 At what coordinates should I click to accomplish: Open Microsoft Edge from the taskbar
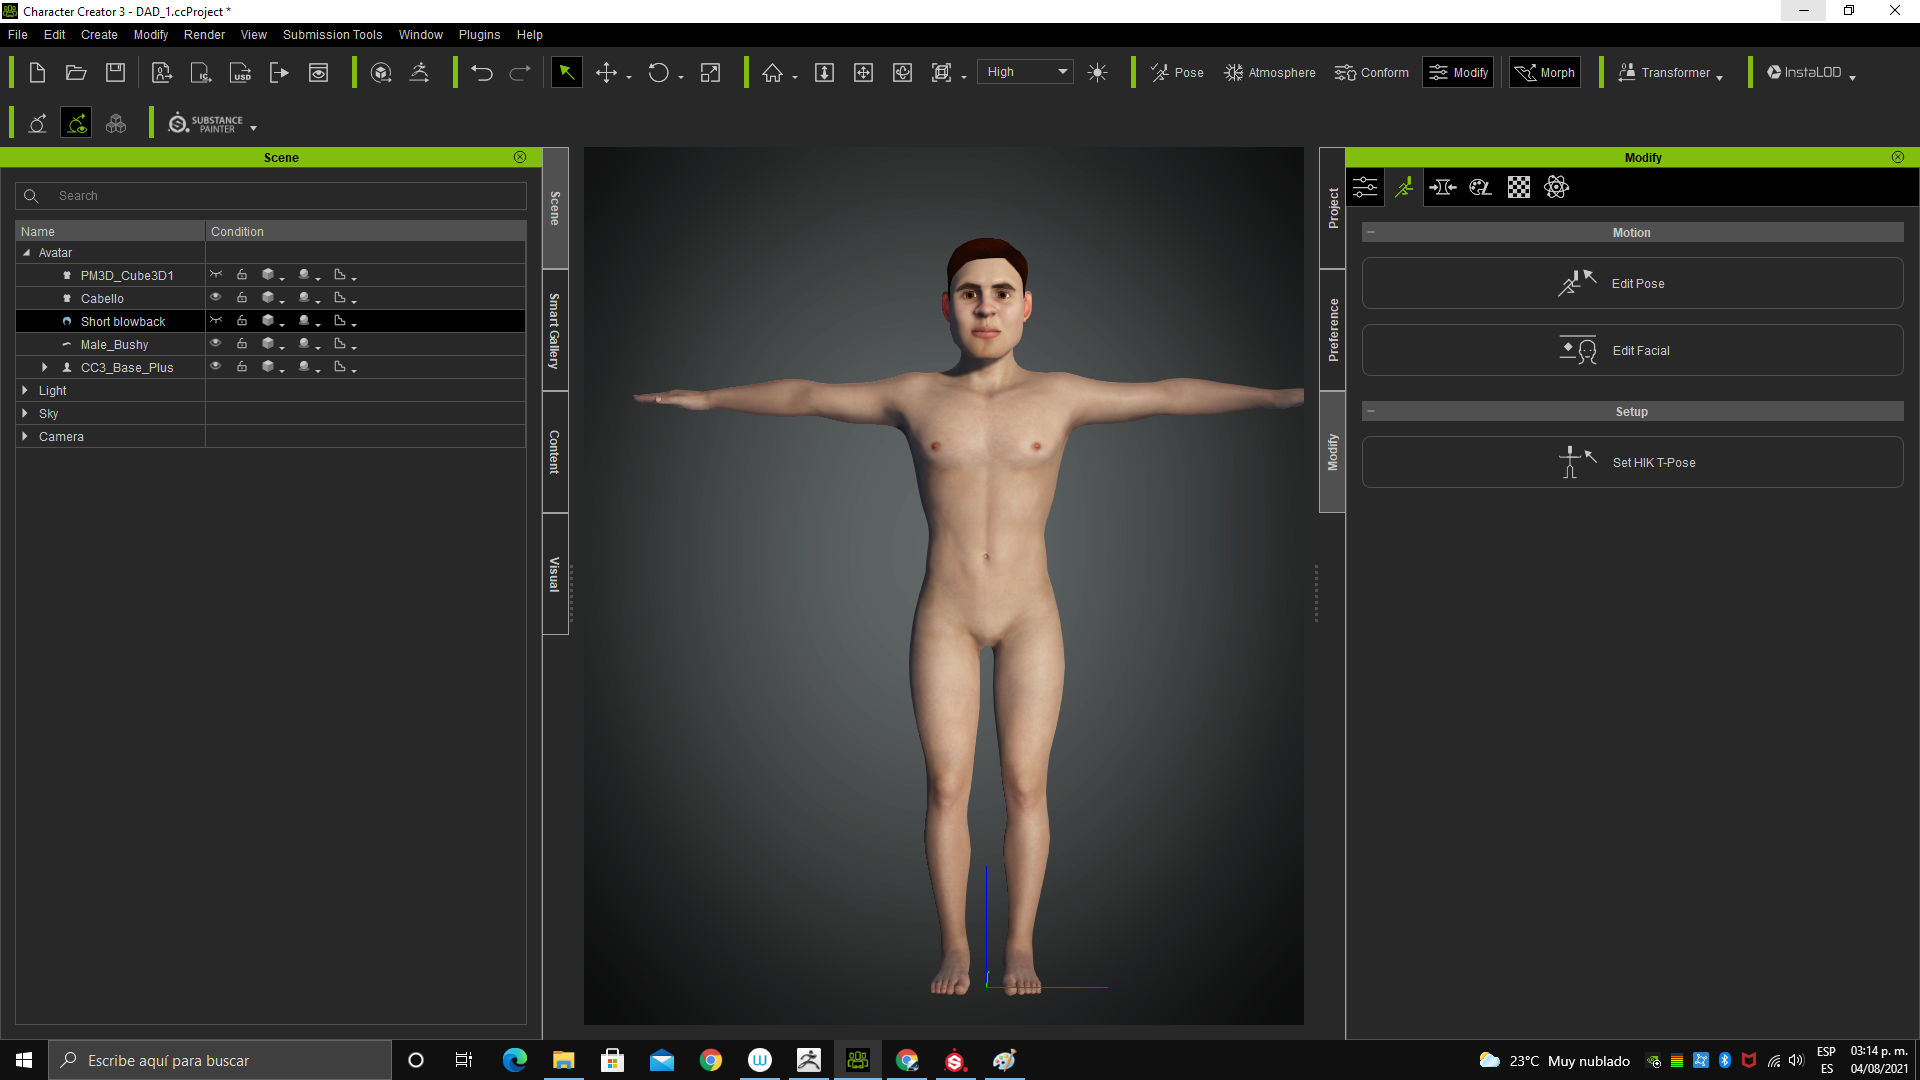tap(515, 1060)
